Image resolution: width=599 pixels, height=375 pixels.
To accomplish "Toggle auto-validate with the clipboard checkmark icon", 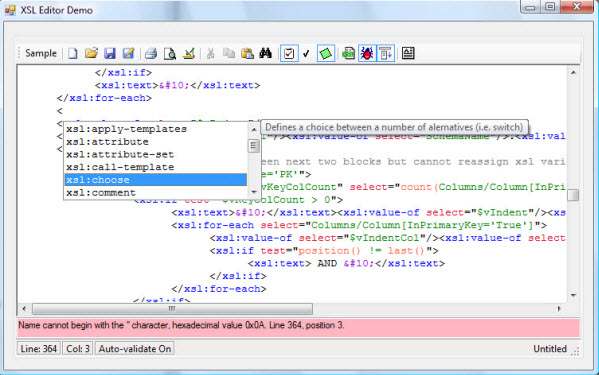I will point(289,53).
